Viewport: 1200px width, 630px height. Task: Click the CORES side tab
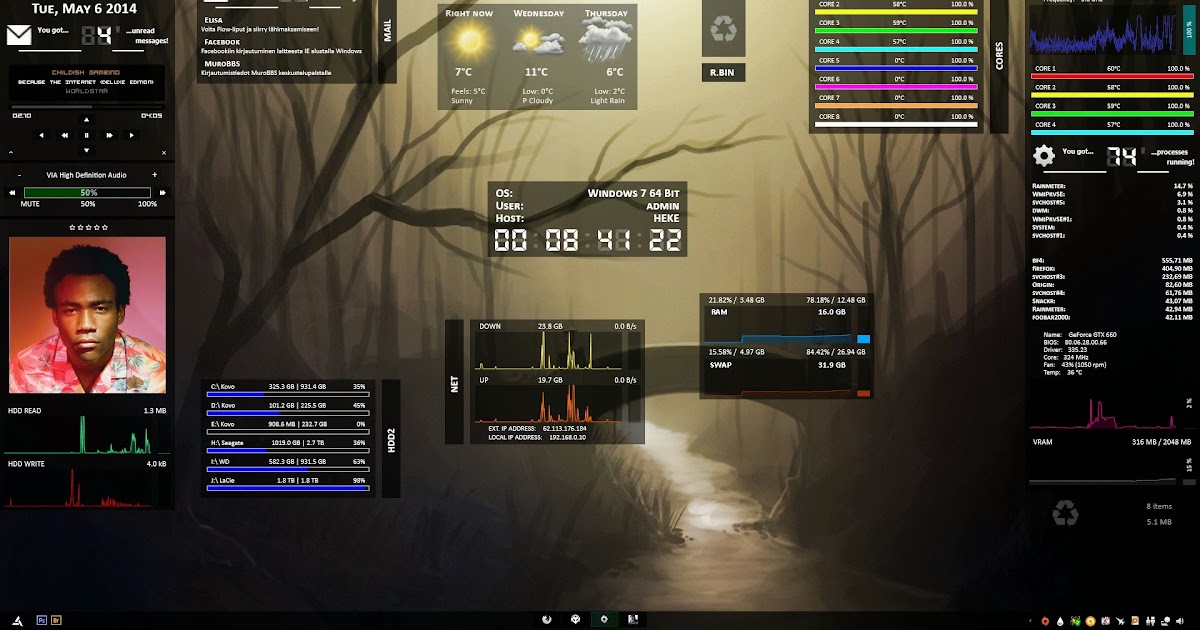point(998,55)
